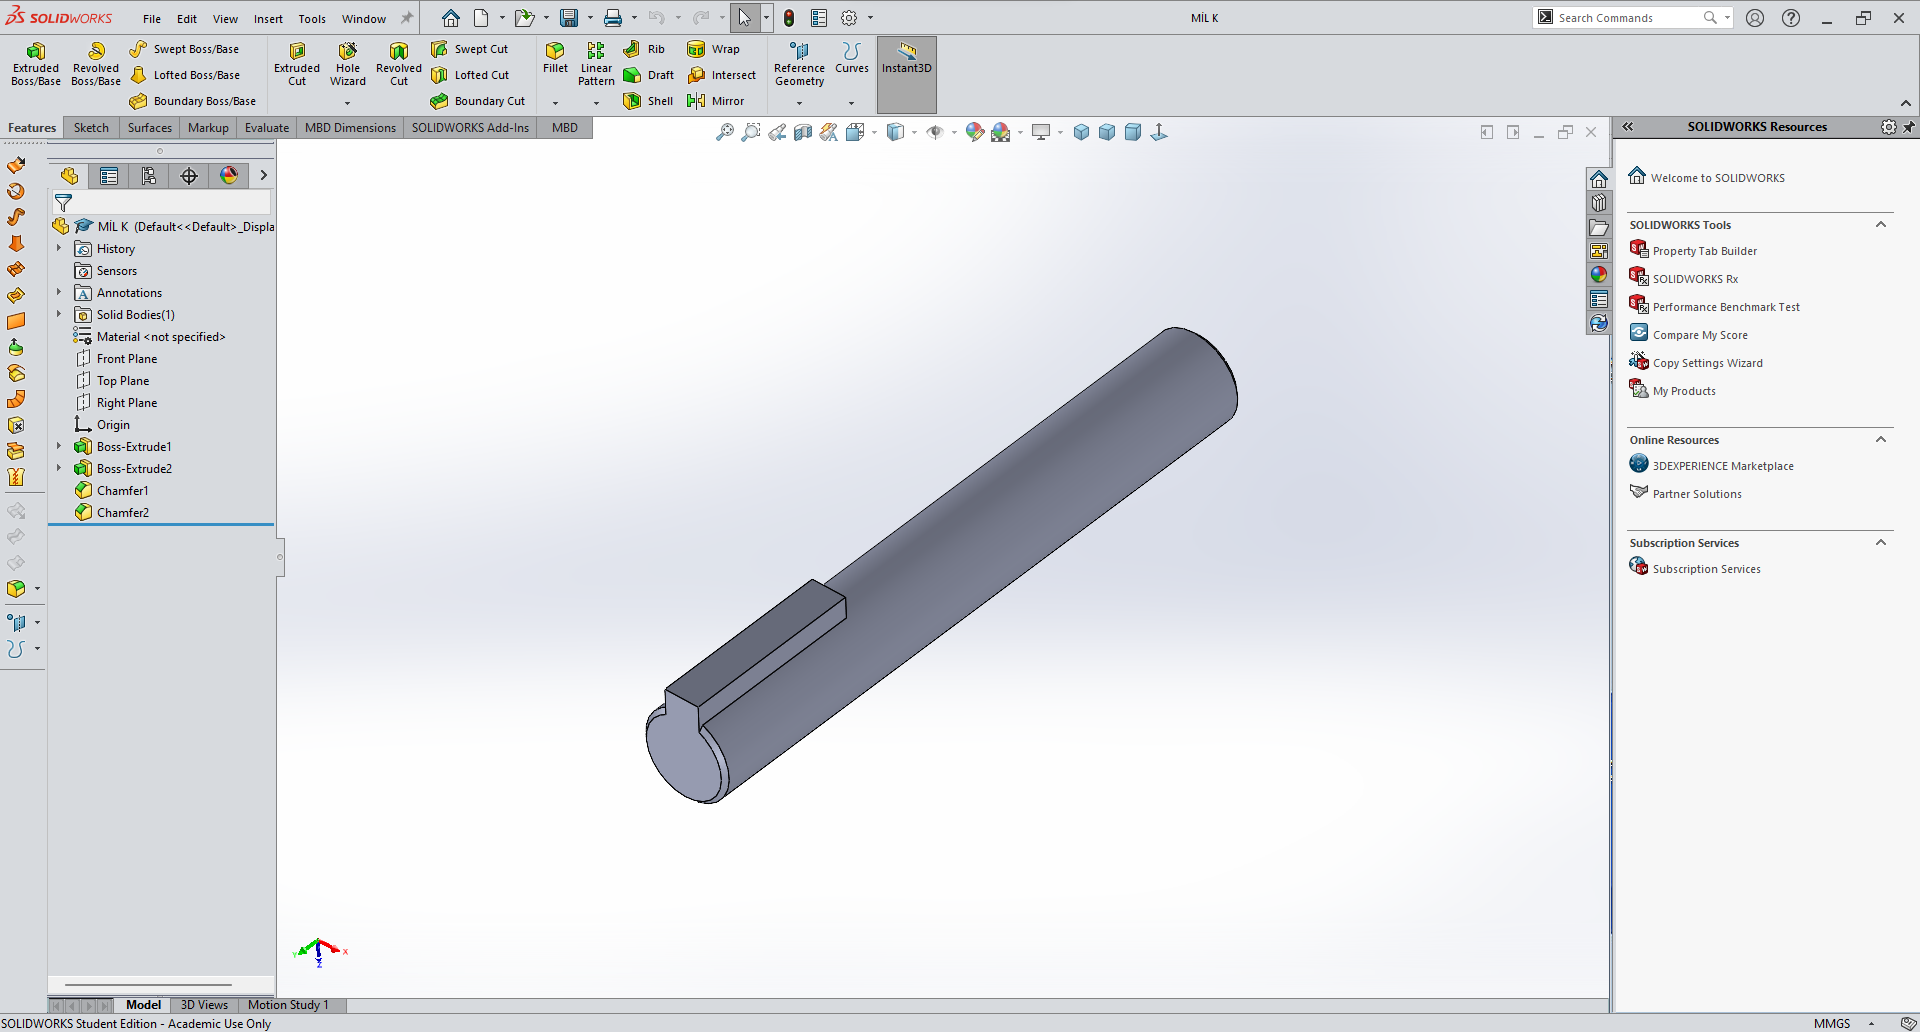Select the Wrap tool
1920x1032 pixels.
click(x=714, y=49)
